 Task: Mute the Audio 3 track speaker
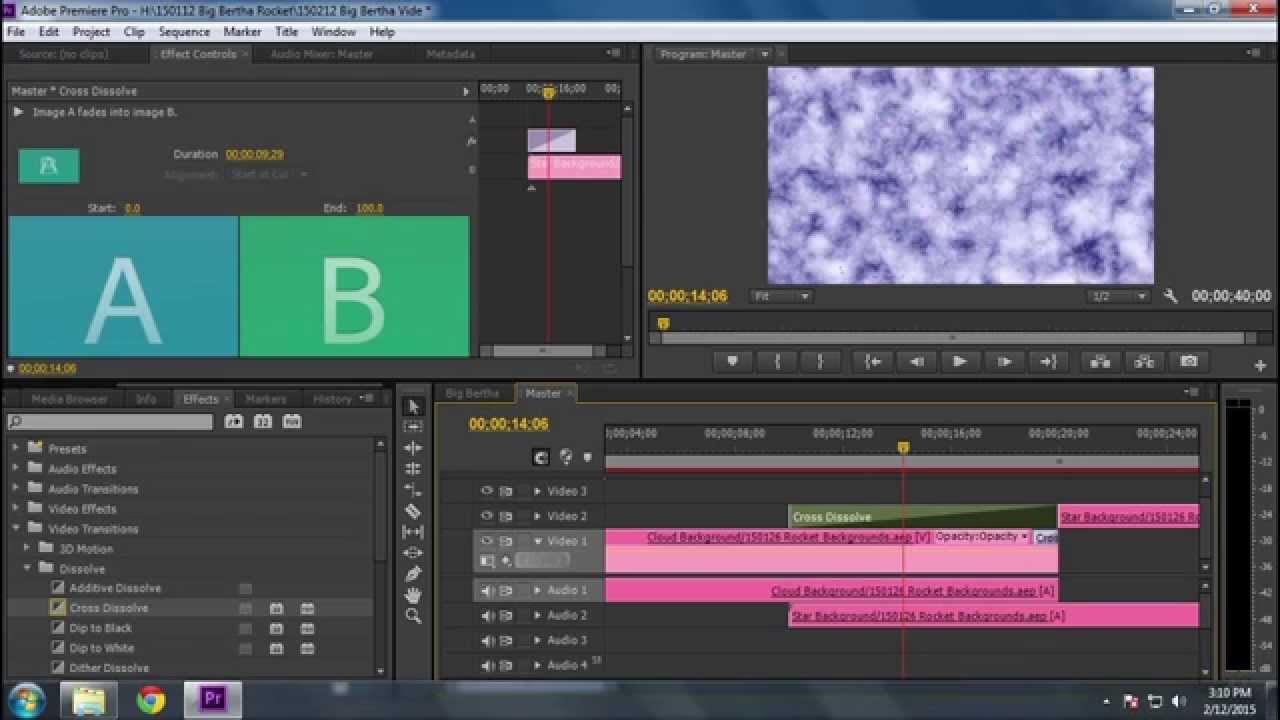(x=487, y=641)
